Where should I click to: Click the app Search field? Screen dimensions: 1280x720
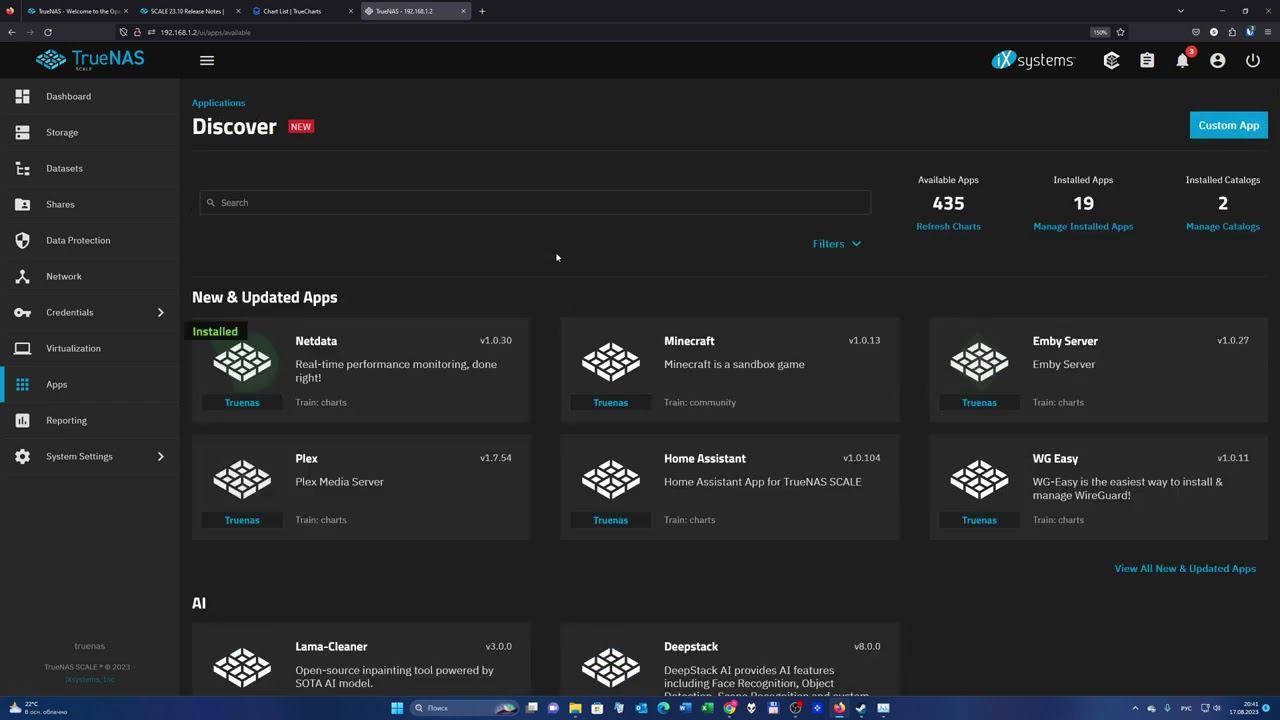[x=535, y=202]
